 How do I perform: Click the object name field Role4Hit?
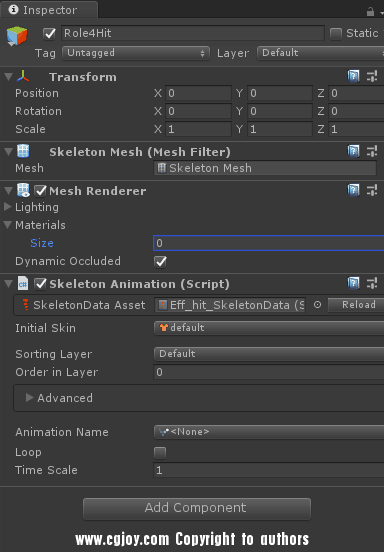tap(193, 33)
